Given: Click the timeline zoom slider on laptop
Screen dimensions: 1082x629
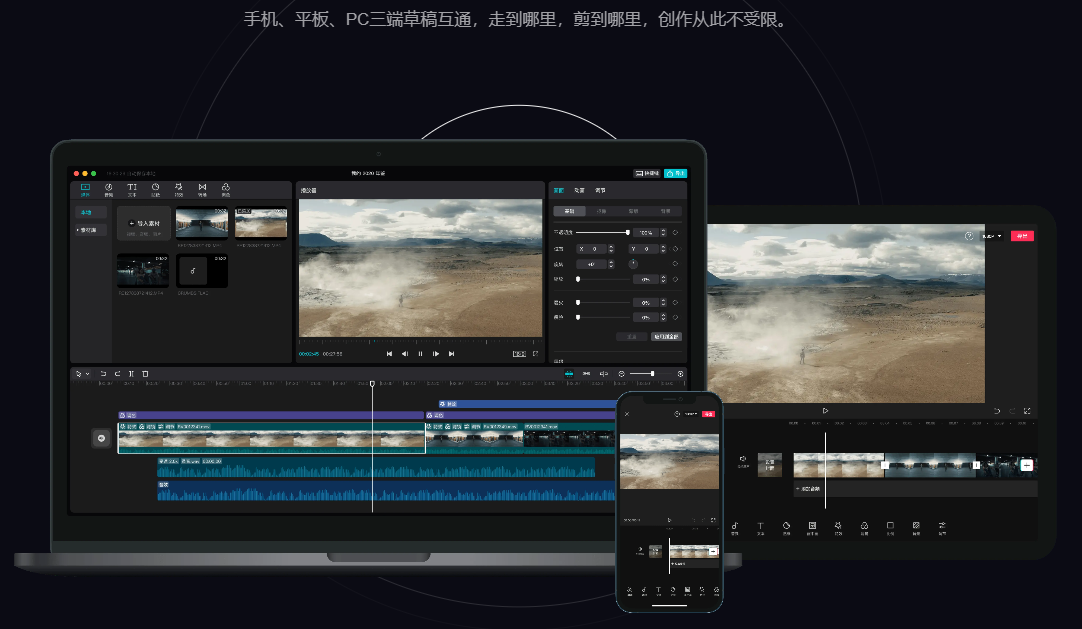Looking at the screenshot, I should click(x=651, y=373).
